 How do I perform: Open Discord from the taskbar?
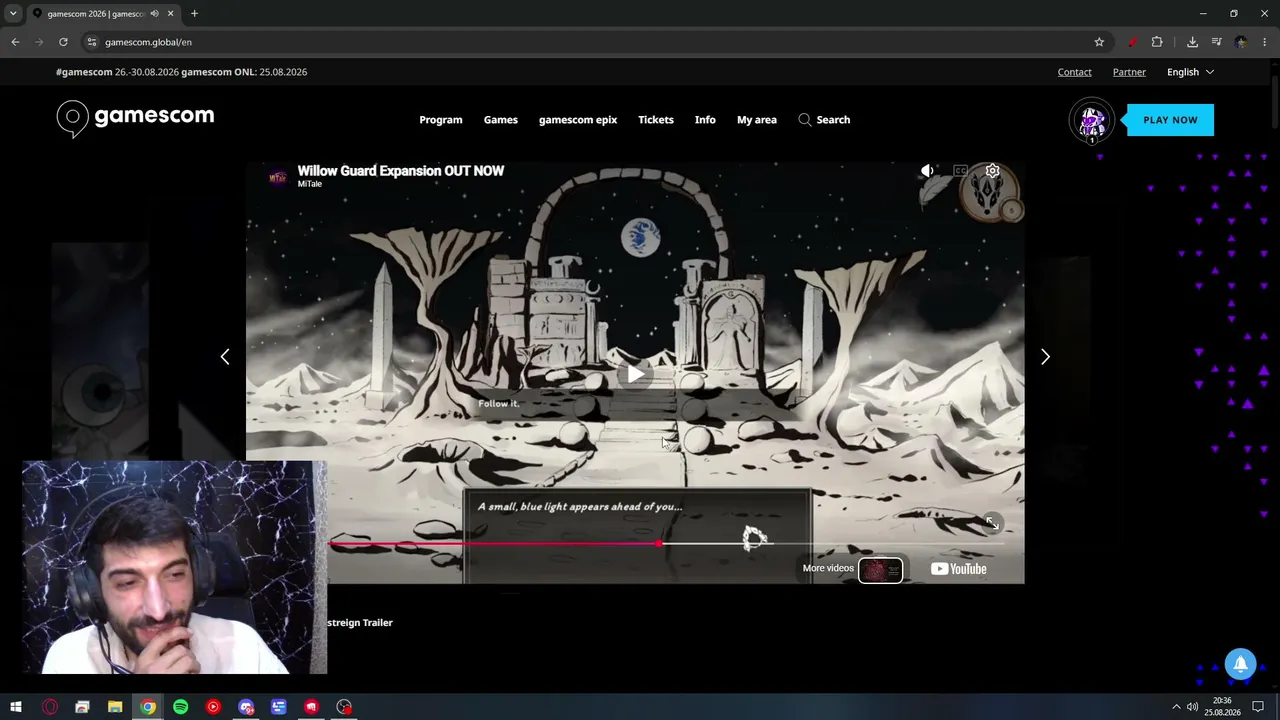coord(246,707)
